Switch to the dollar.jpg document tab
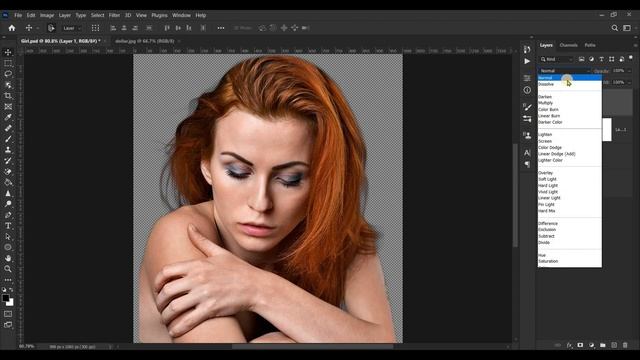 144,41
